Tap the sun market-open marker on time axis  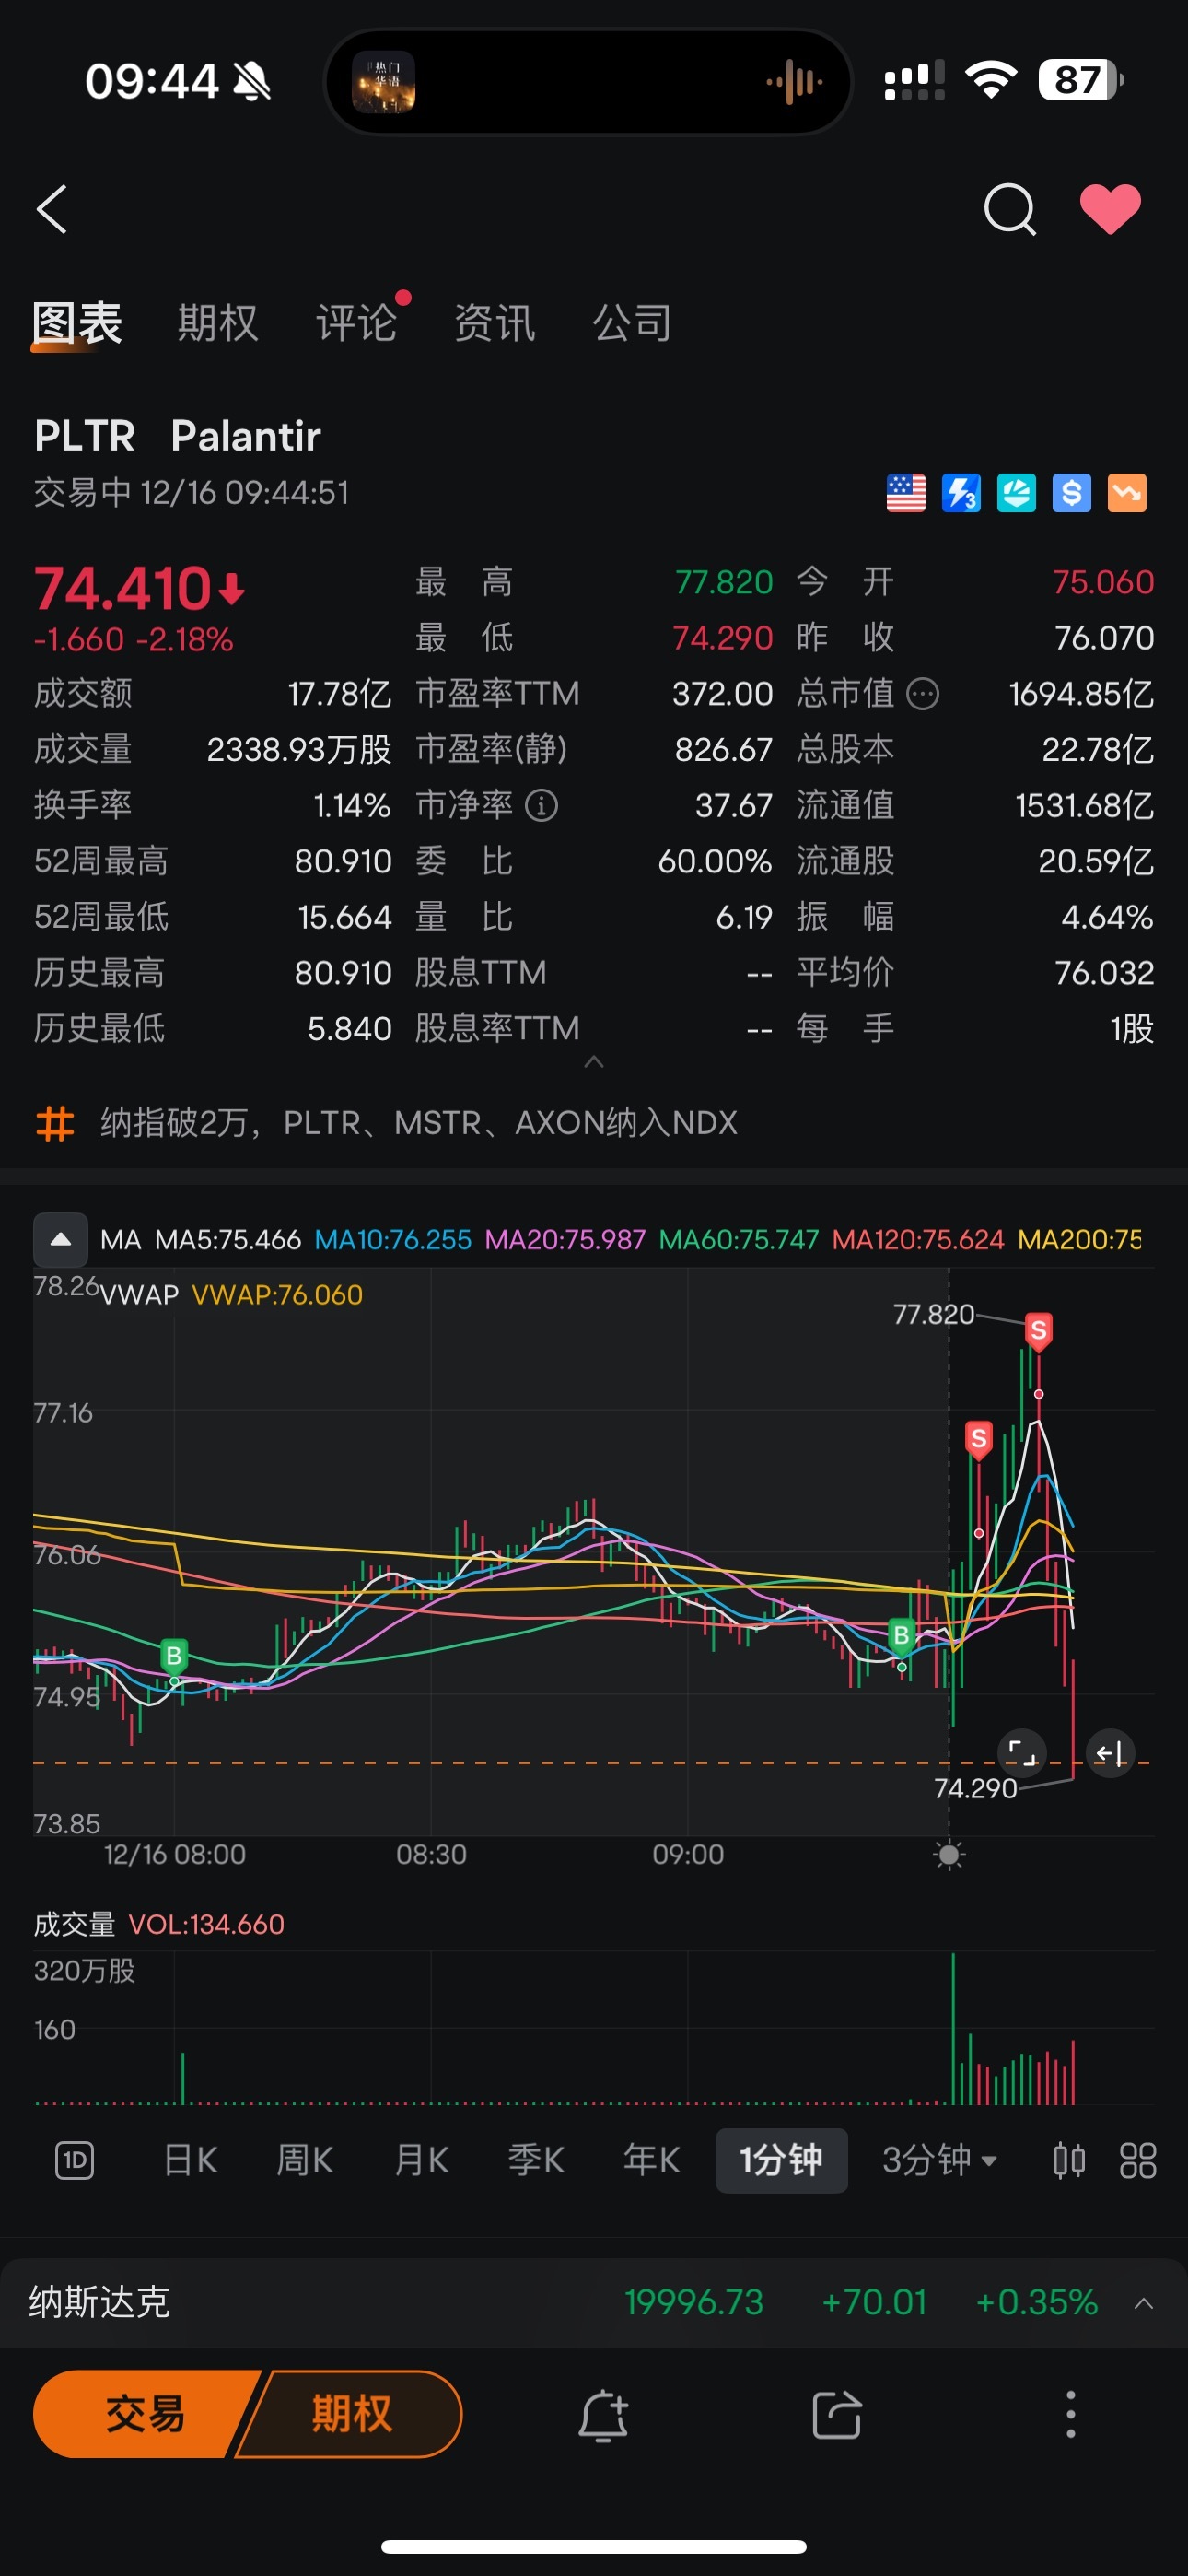tap(949, 1855)
